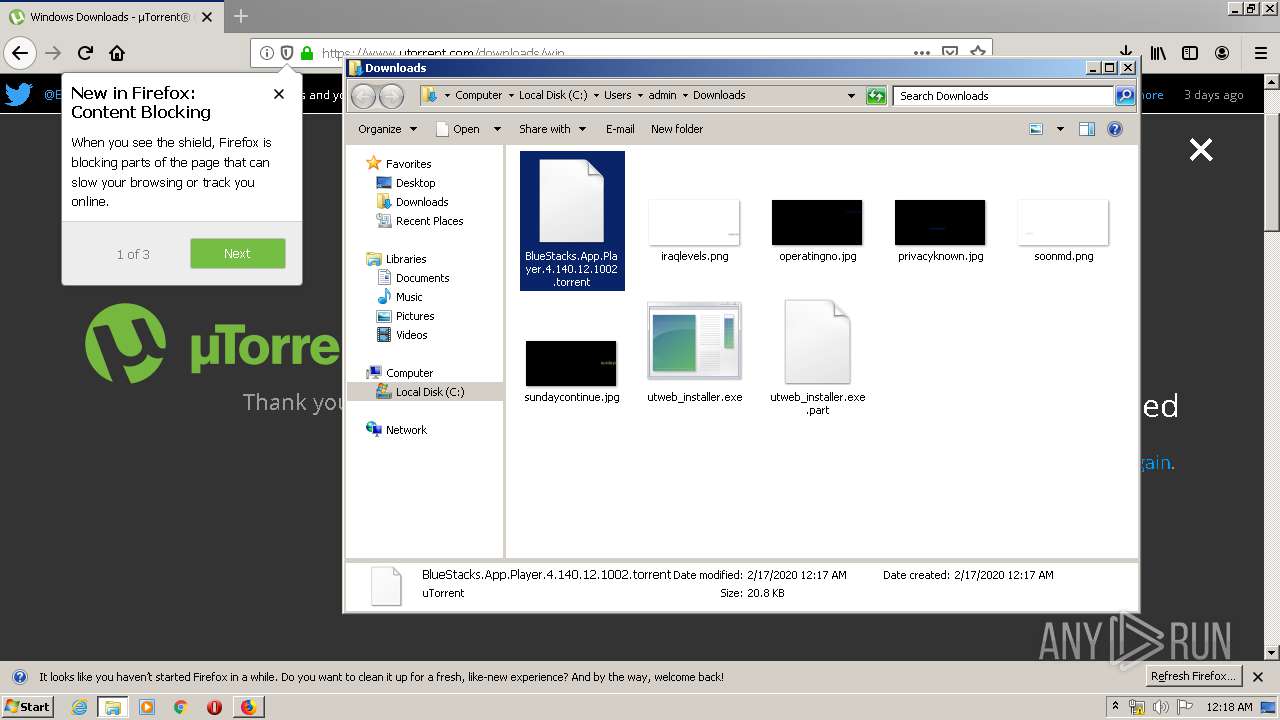Refresh the Downloads folder address
This screenshot has height=720, width=1280.
[x=876, y=96]
